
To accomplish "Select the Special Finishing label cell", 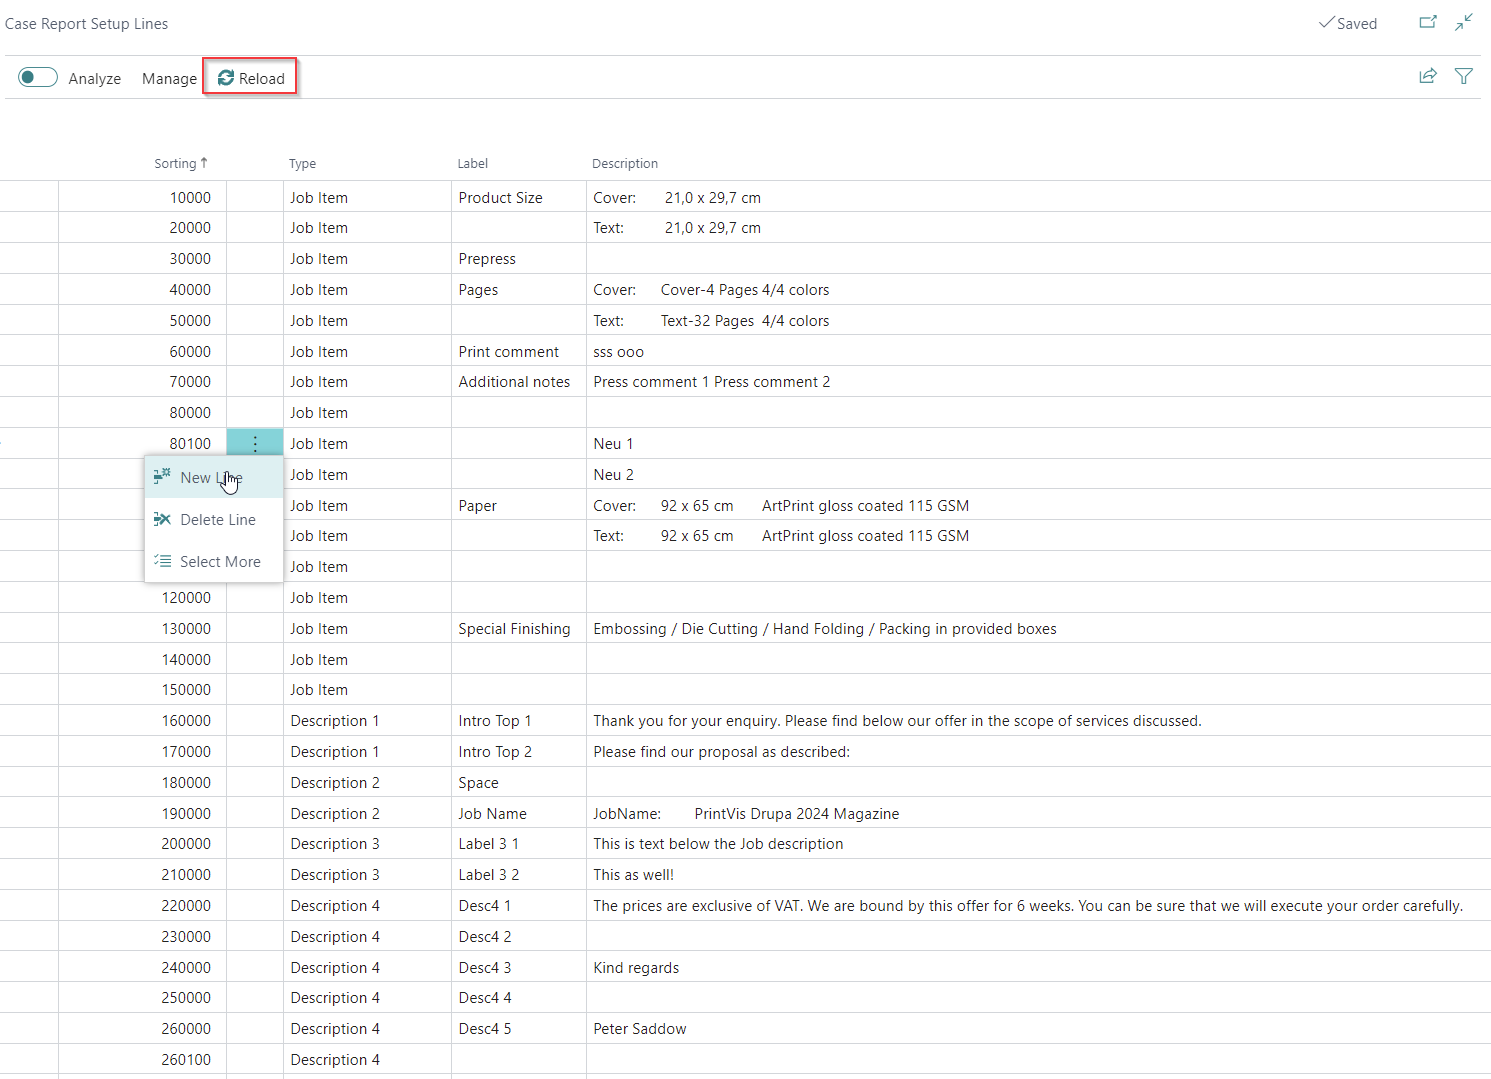I will tap(514, 629).
